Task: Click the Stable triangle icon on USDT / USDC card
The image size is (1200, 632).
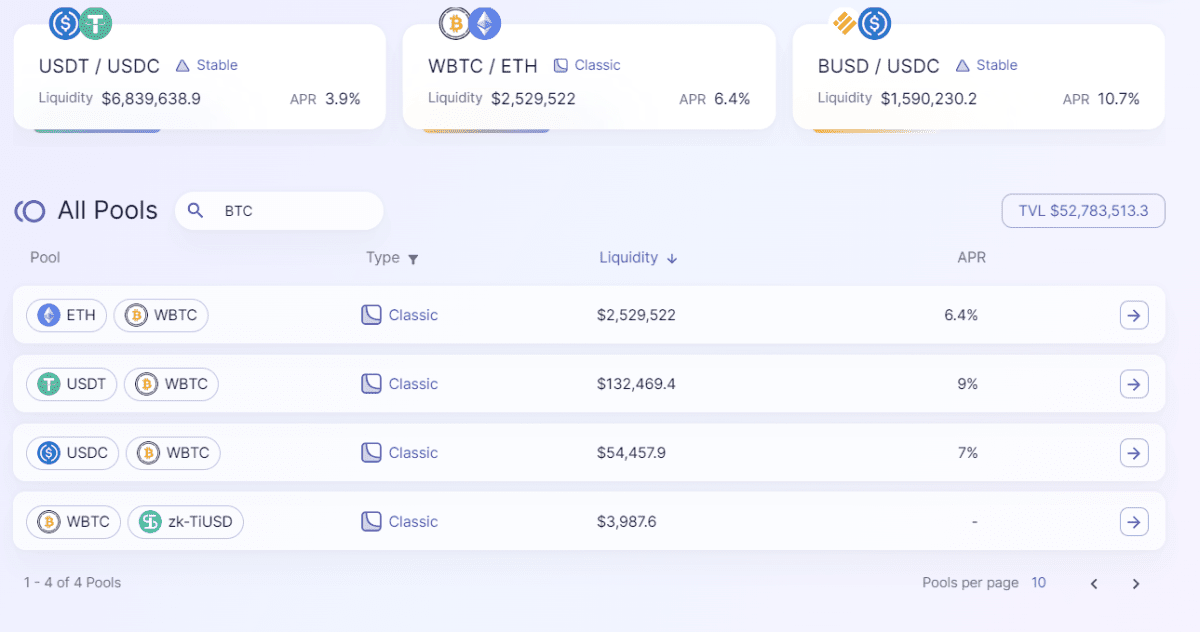Action: [x=183, y=66]
